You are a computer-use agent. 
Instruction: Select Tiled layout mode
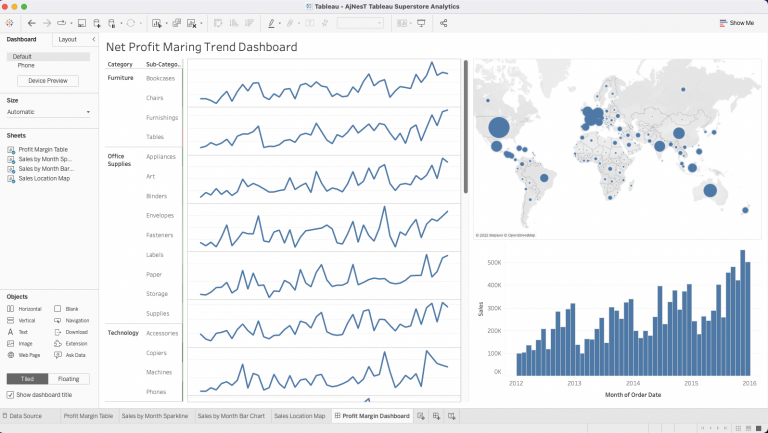pos(26,379)
